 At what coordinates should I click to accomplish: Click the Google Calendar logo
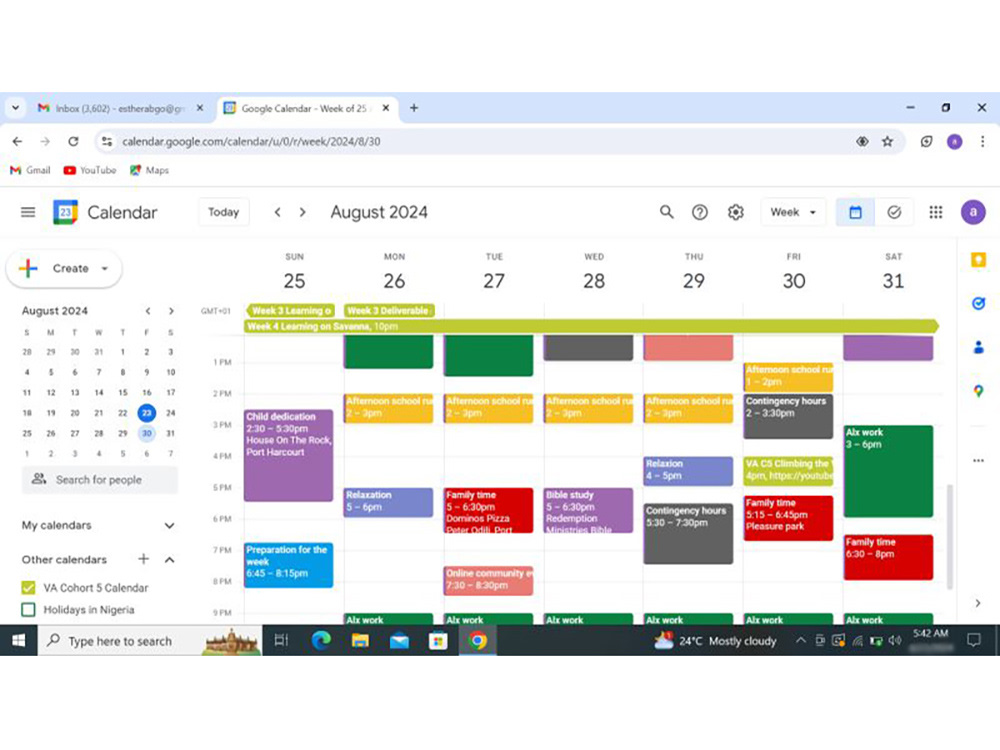65,212
